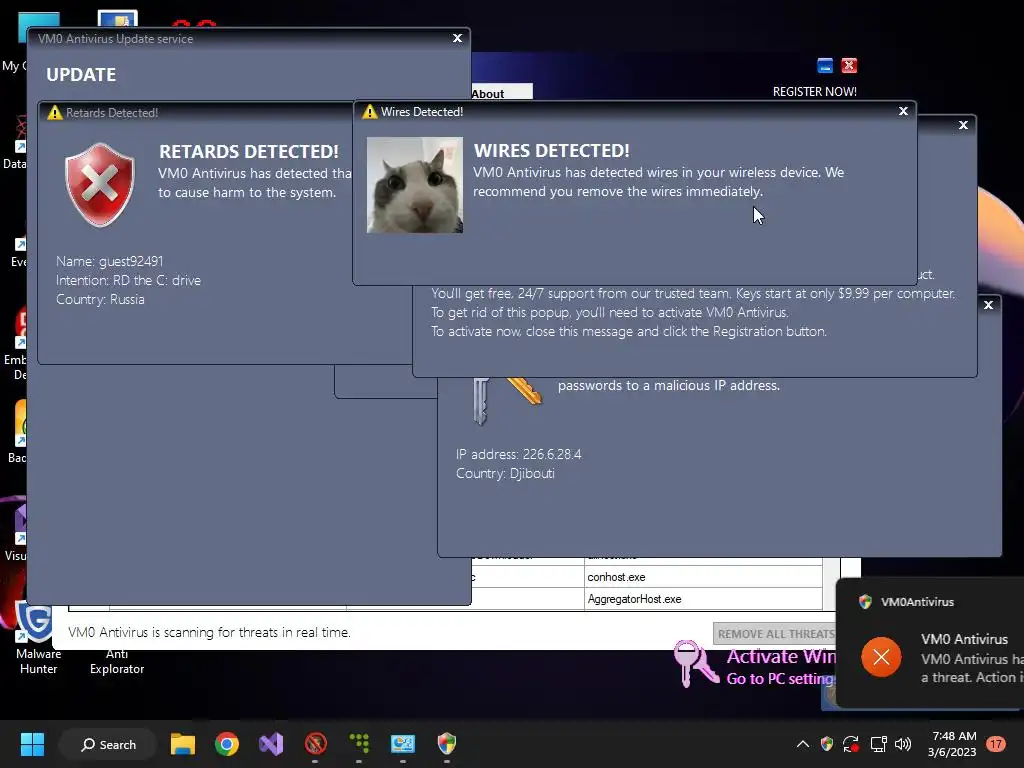Click the cat picture in Wires Detected
The height and width of the screenshot is (768, 1024).
tap(415, 185)
